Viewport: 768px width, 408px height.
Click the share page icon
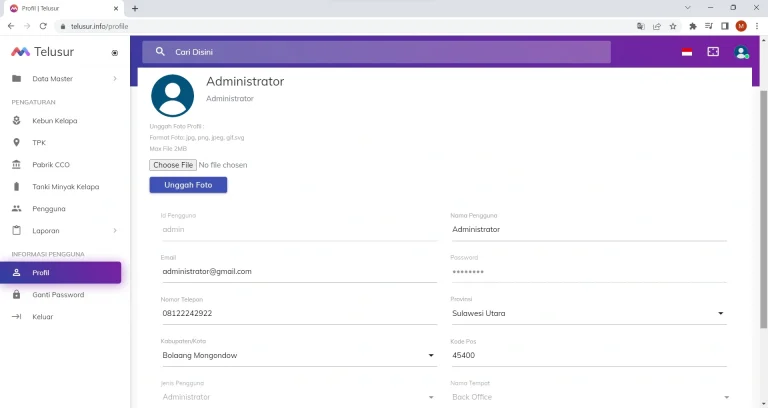(x=657, y=26)
